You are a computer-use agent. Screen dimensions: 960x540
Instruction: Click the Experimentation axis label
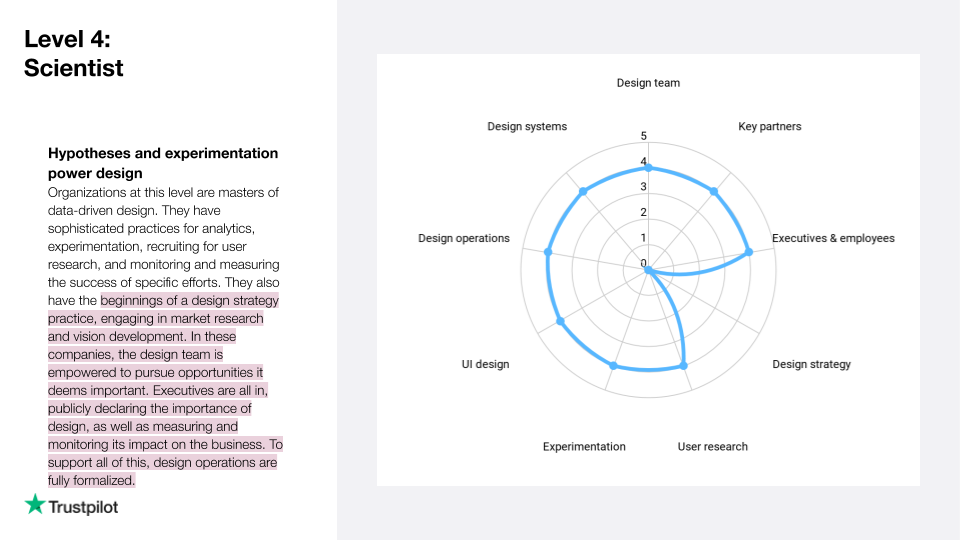coord(584,447)
